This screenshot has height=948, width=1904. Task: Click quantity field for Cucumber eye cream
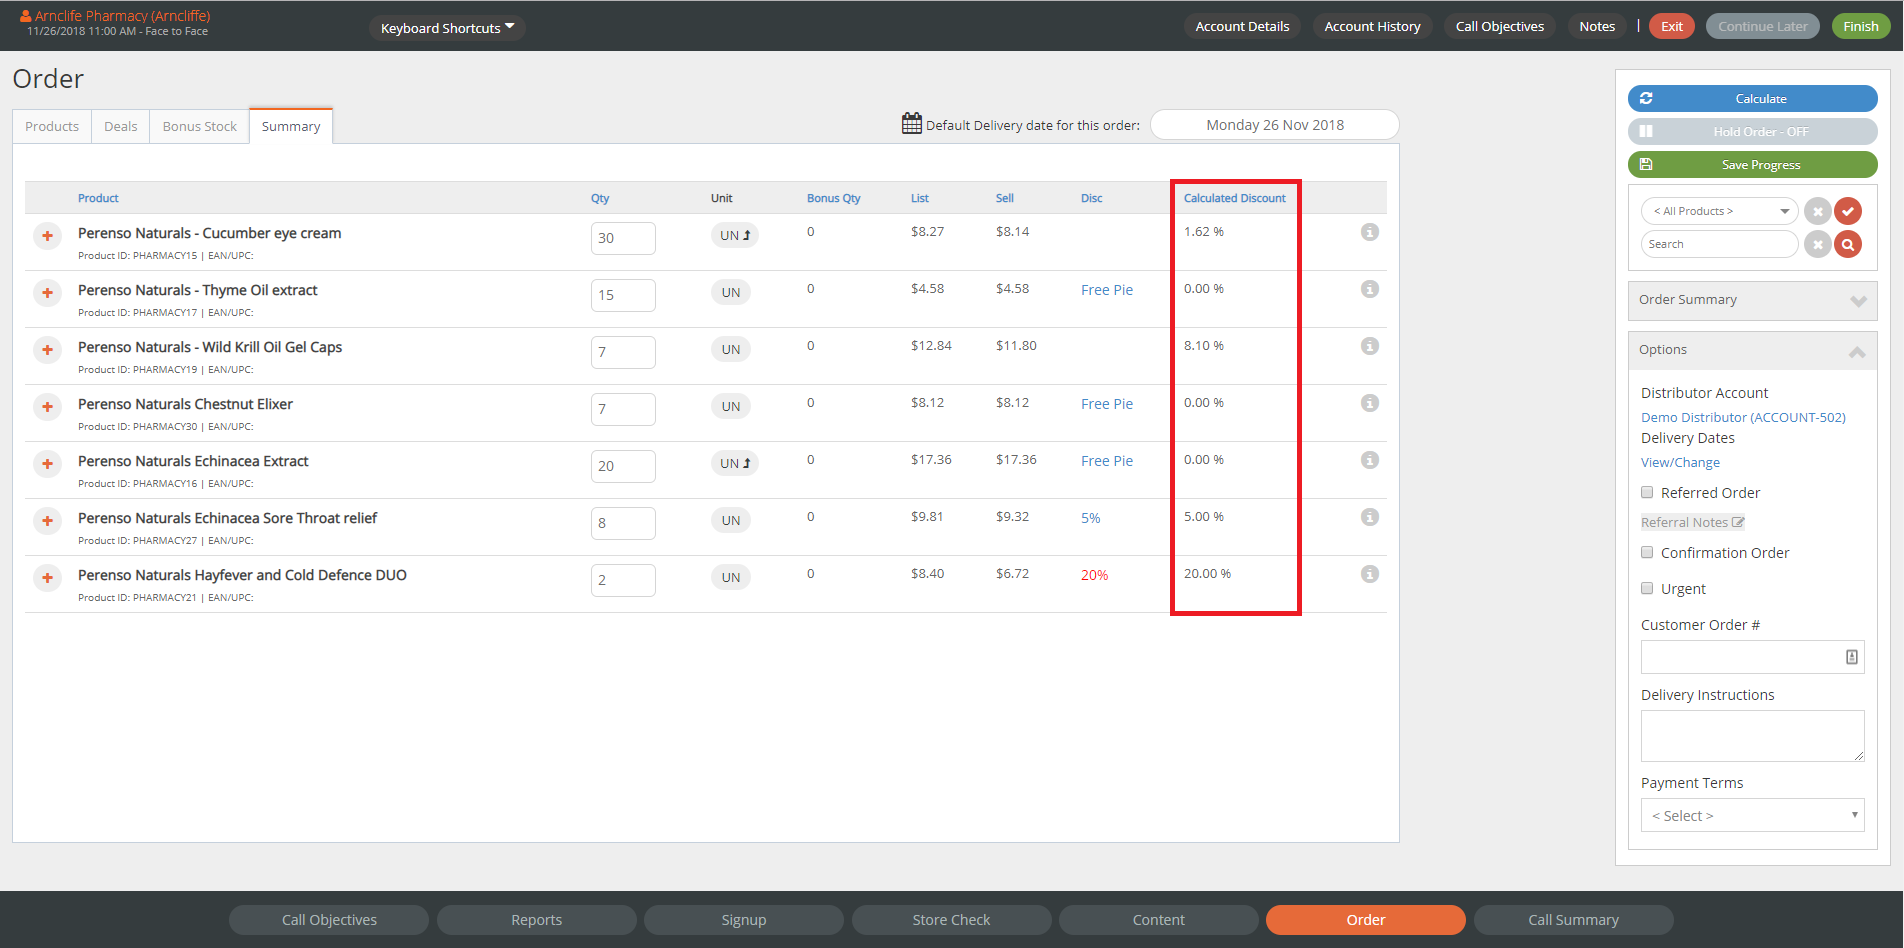[623, 238]
